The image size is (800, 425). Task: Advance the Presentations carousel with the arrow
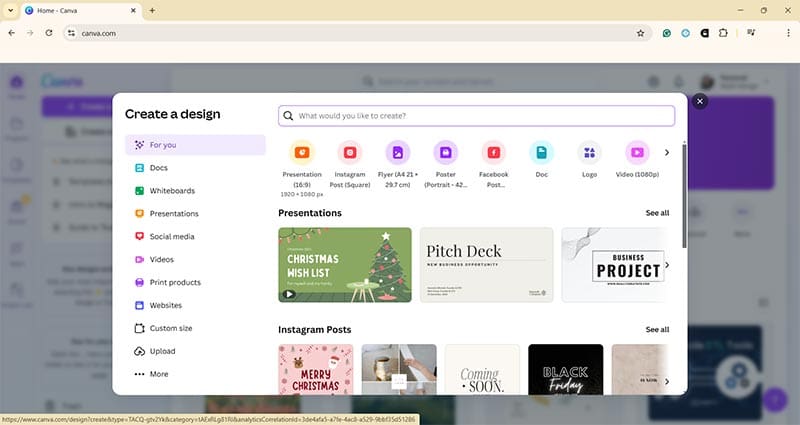[667, 265]
